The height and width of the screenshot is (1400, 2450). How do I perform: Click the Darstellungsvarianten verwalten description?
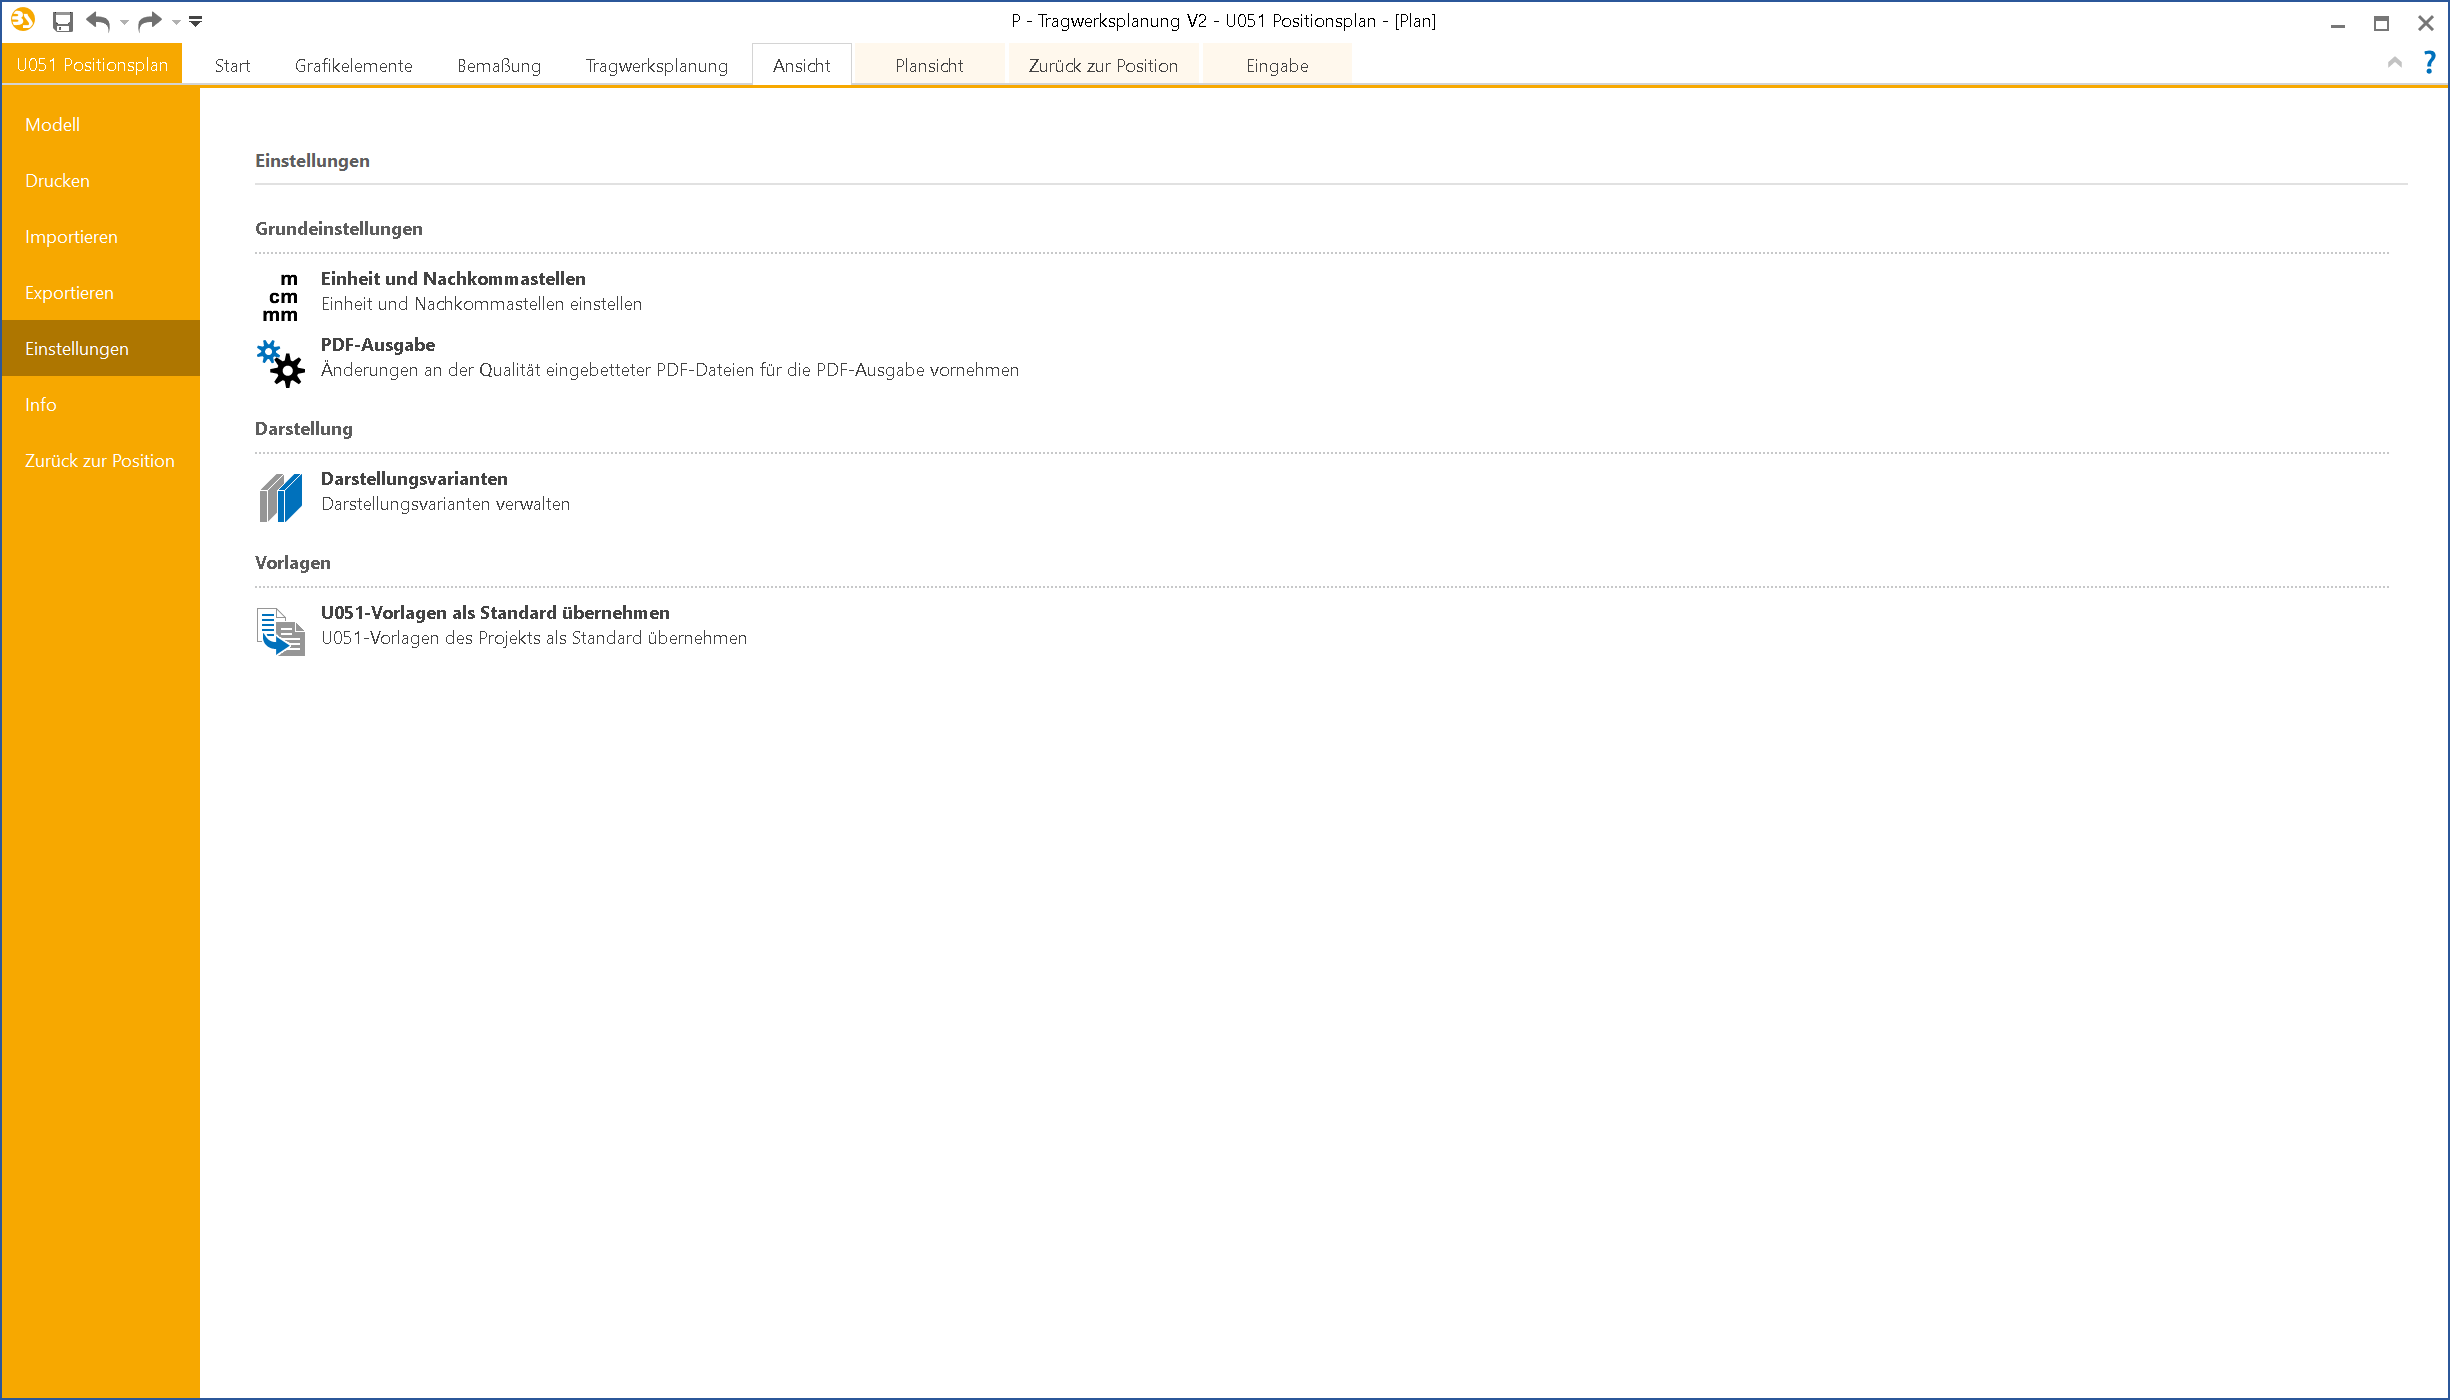[x=445, y=504]
